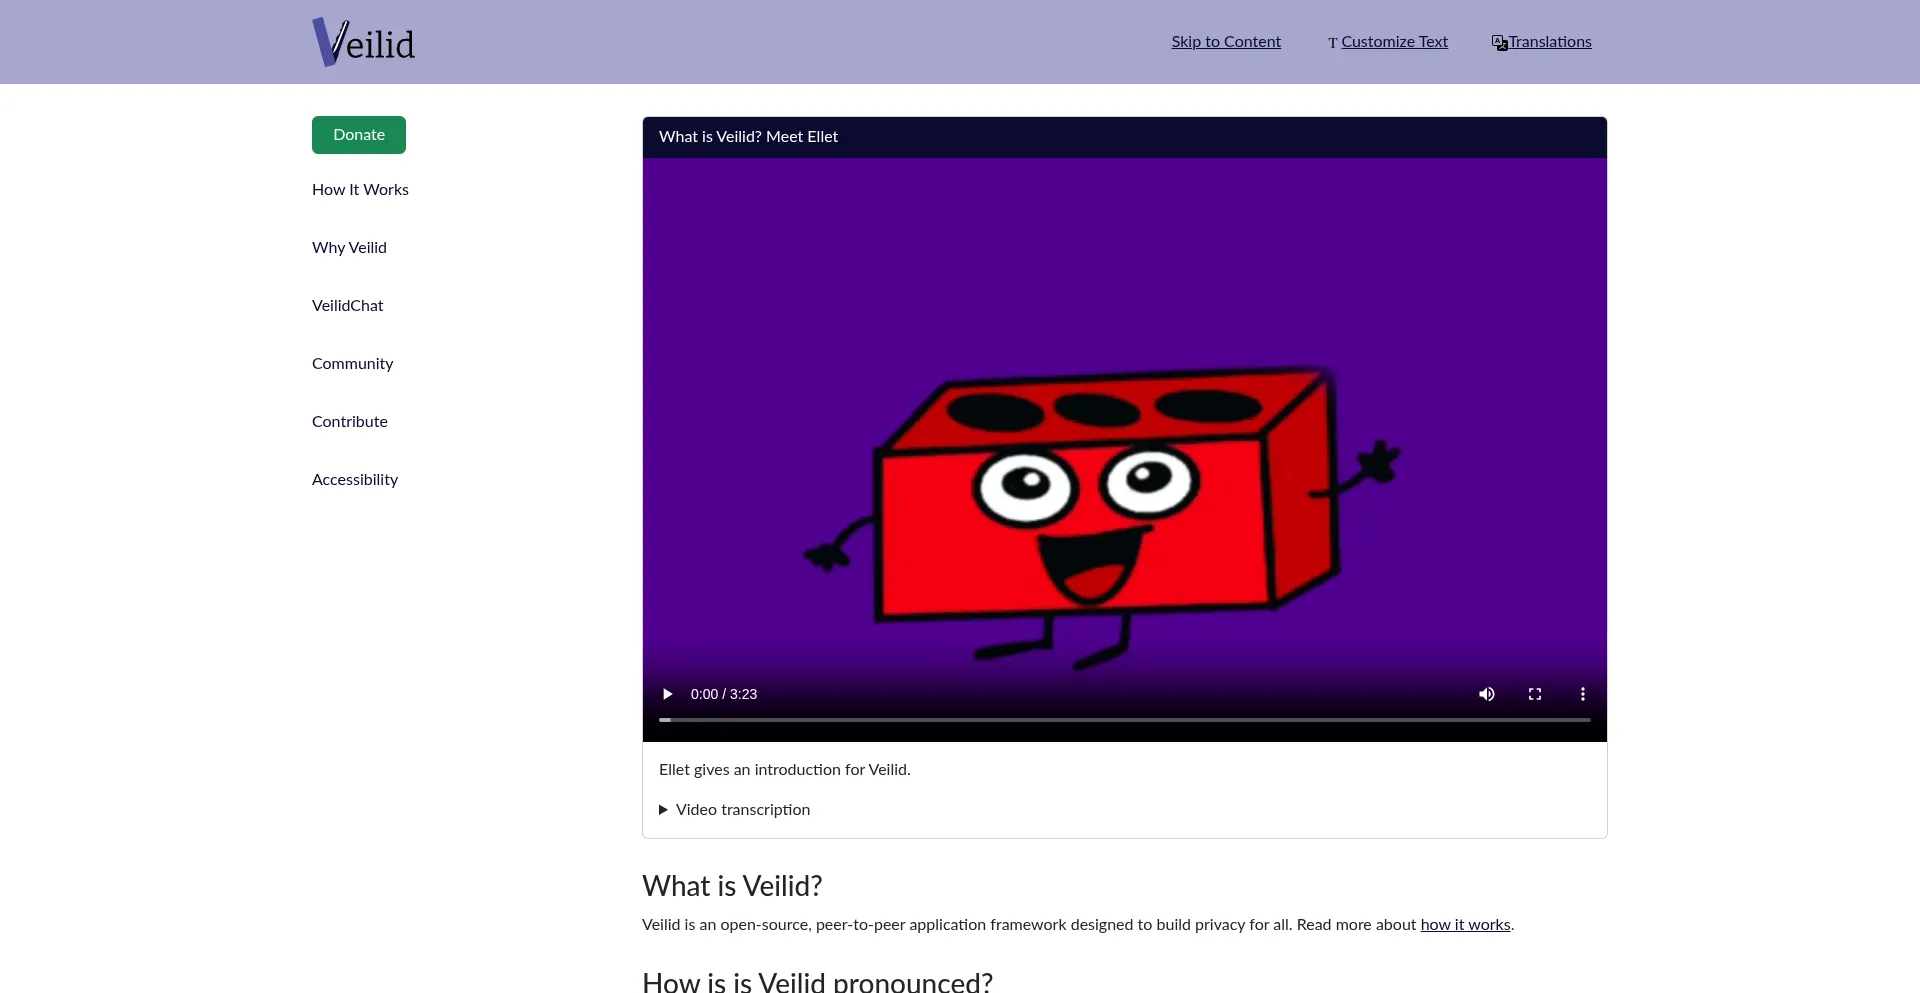Navigate to VeilidChat

point(347,305)
